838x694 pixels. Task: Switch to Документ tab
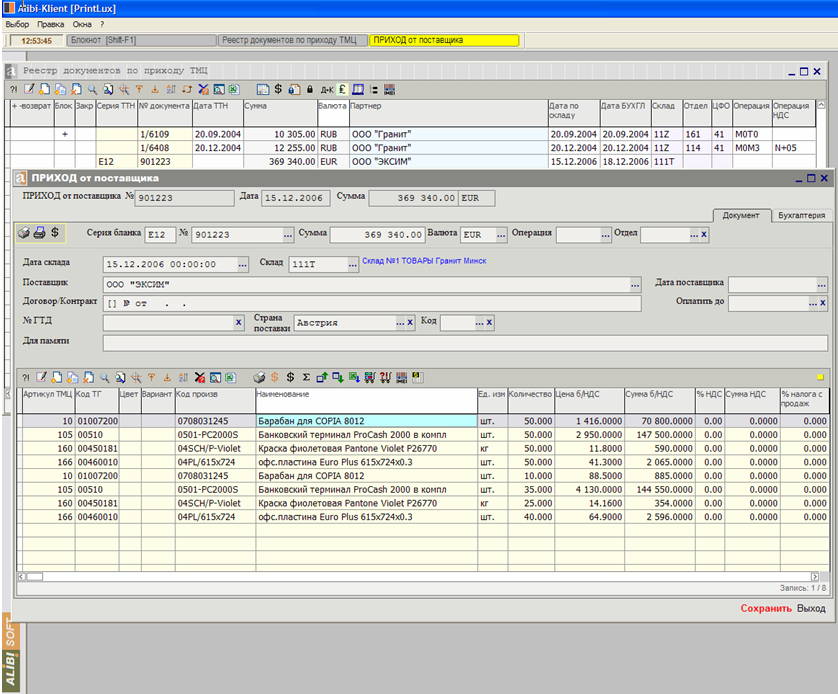[x=741, y=215]
